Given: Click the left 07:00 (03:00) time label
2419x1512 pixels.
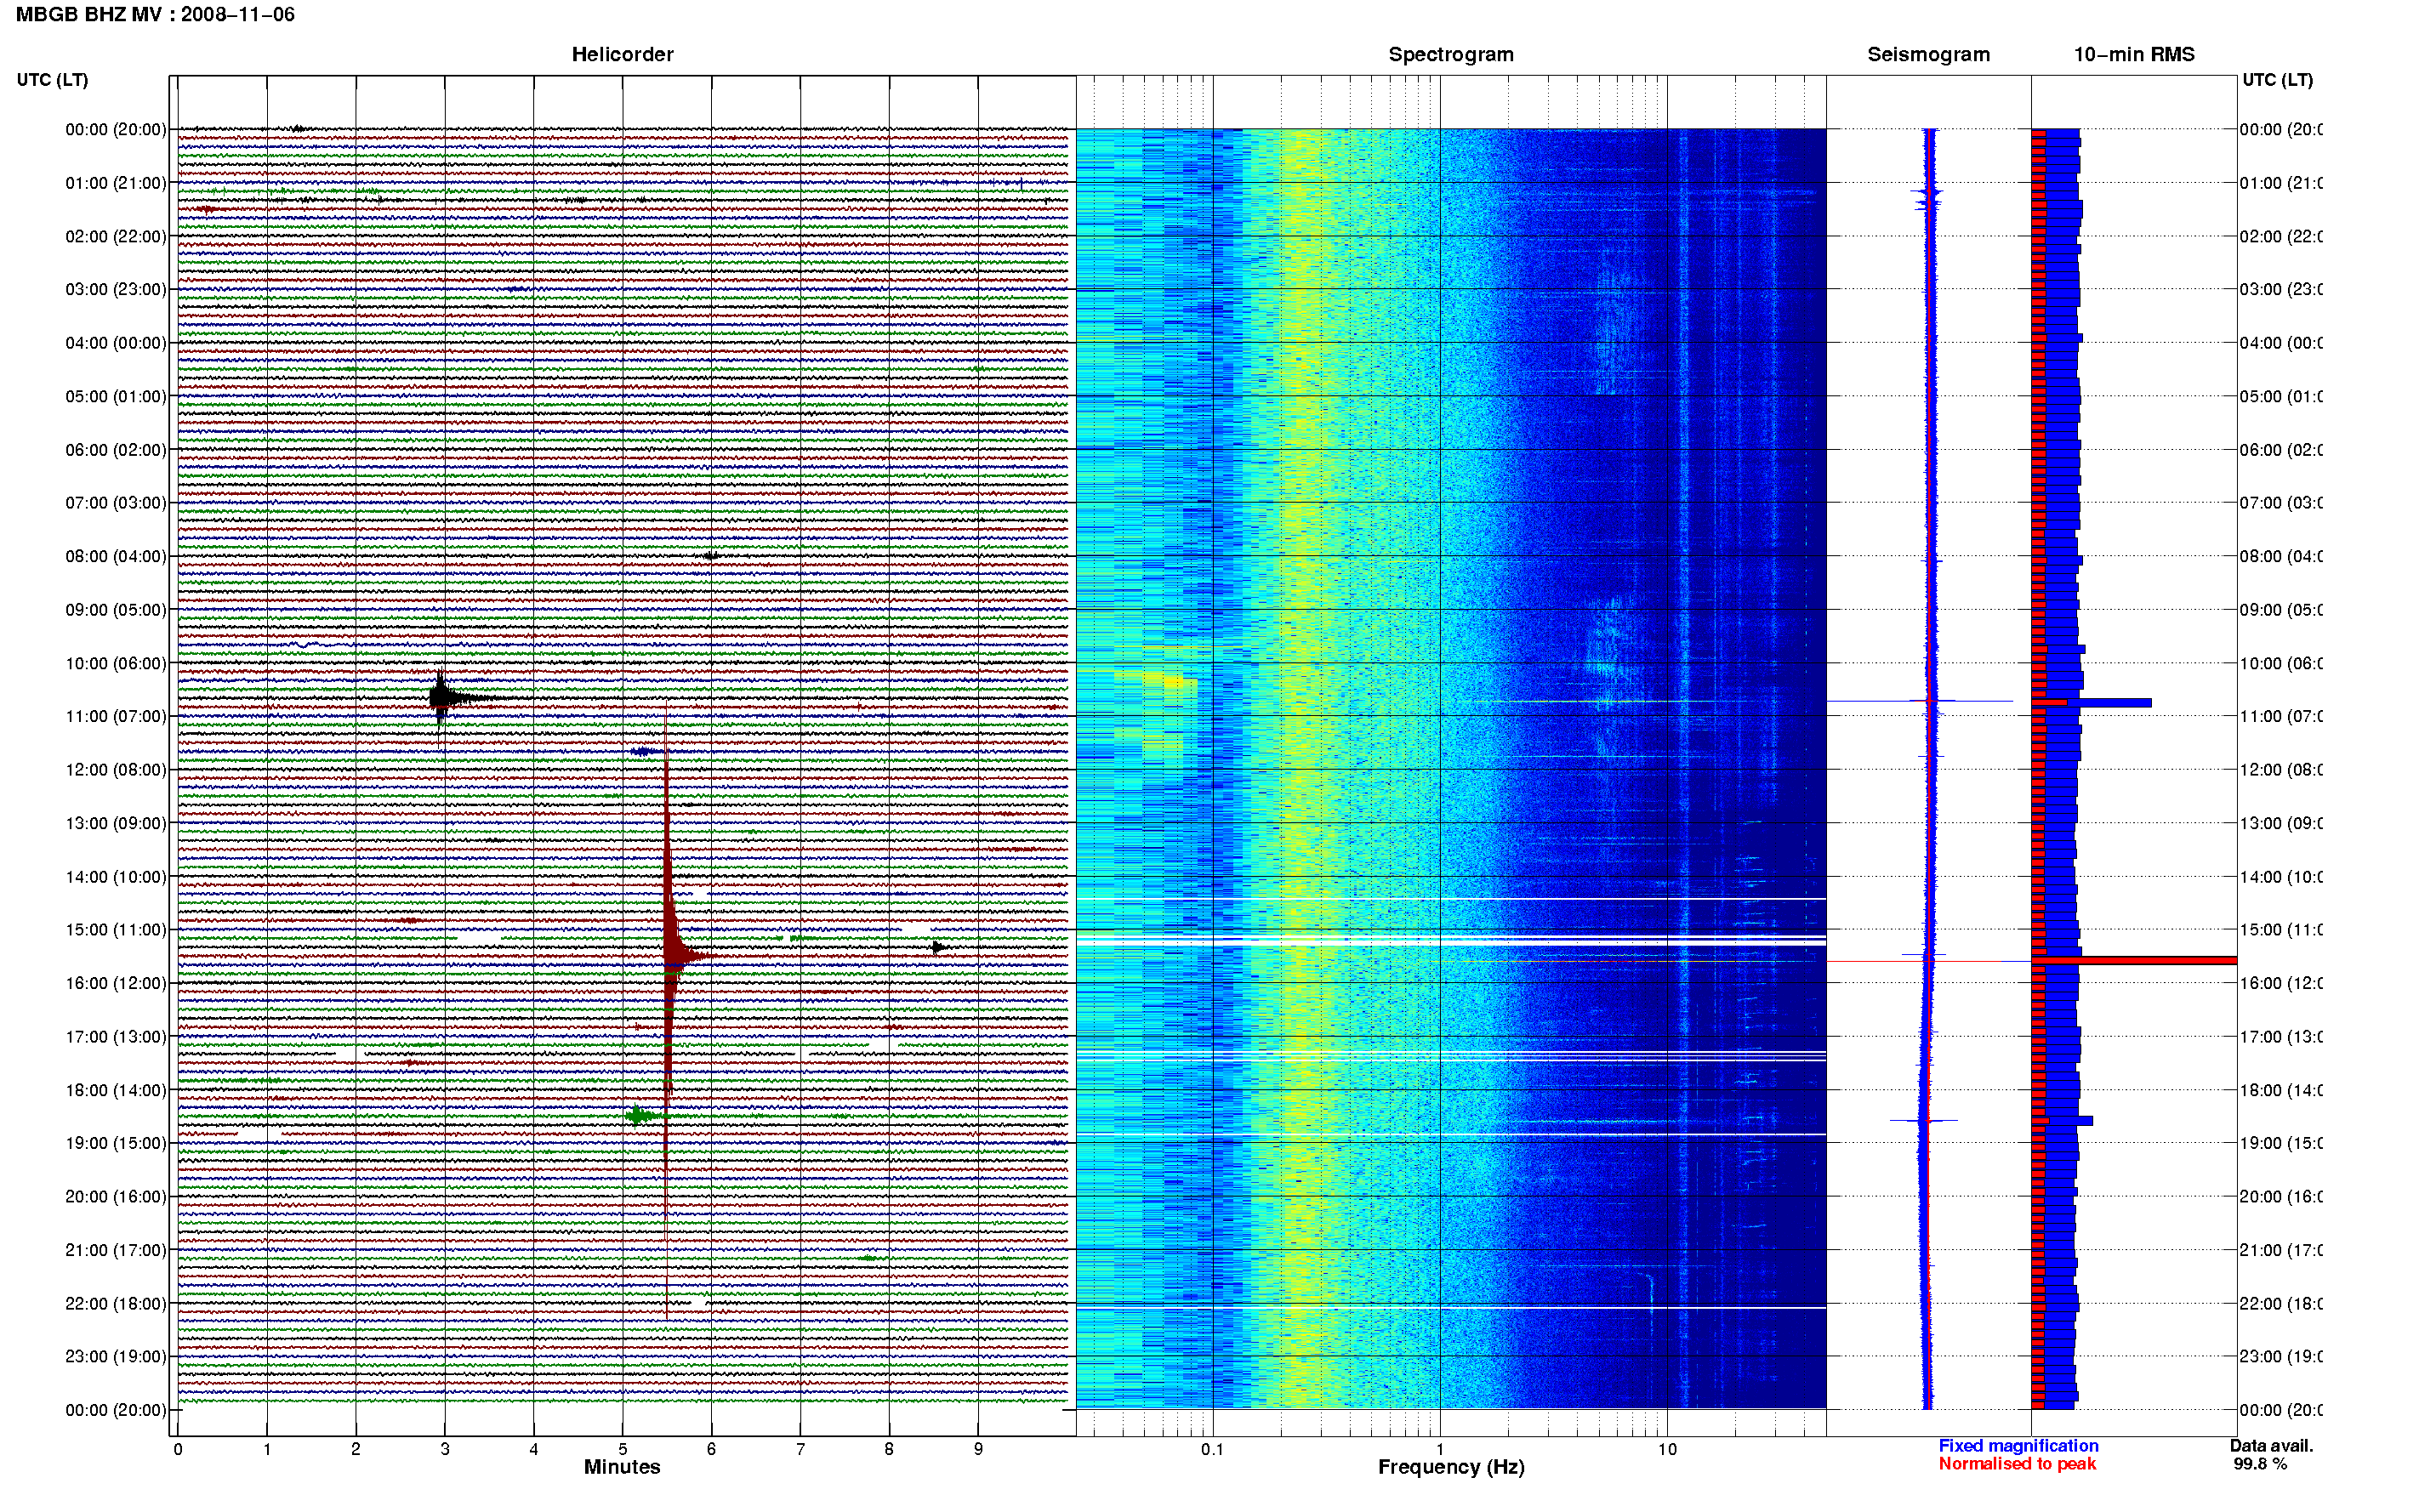Looking at the screenshot, I should (116, 503).
